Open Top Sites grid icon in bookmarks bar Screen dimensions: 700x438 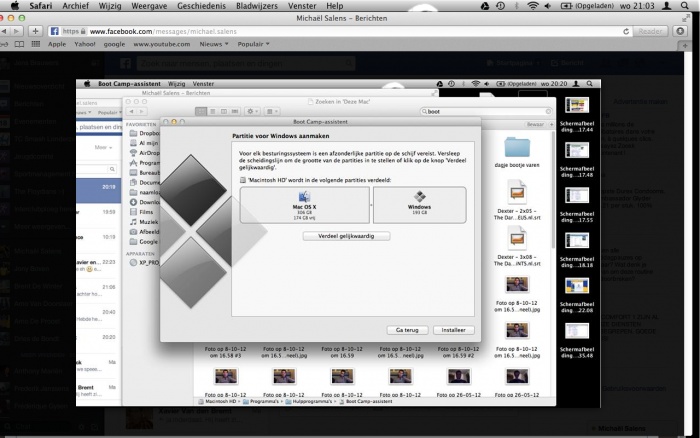tap(36, 44)
